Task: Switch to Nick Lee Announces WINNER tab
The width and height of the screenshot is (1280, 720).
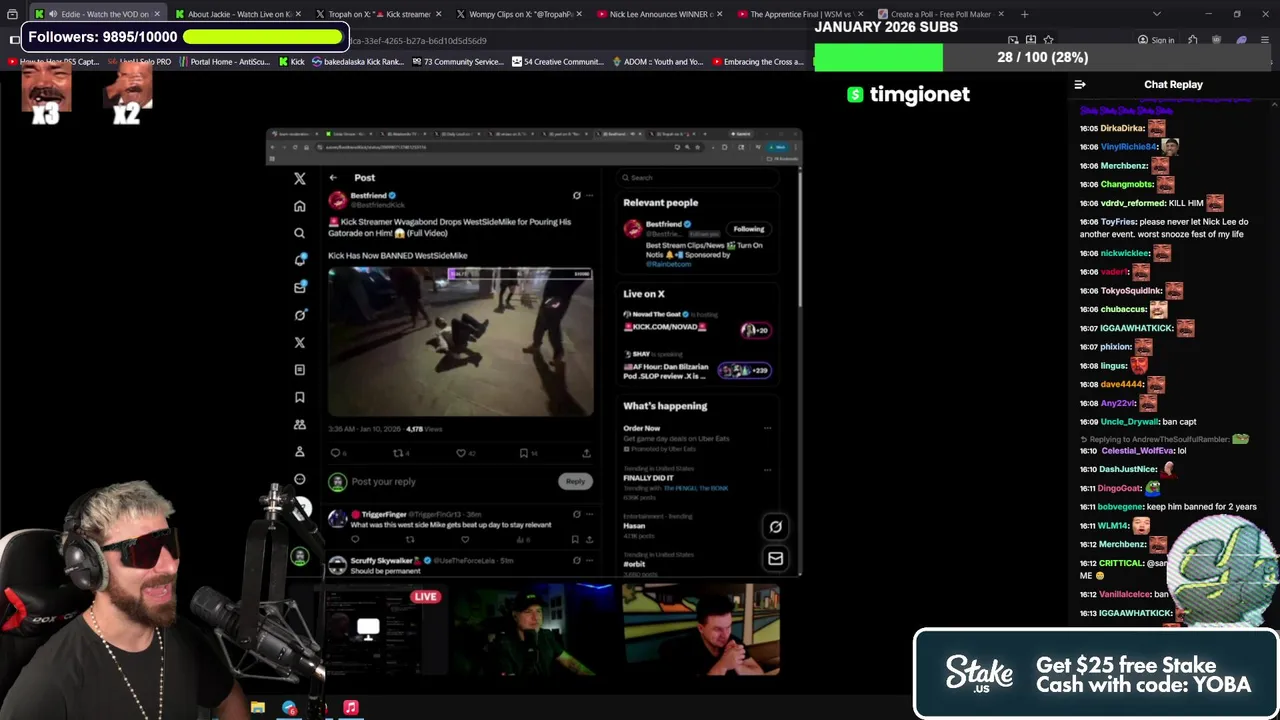Action: pos(660,14)
